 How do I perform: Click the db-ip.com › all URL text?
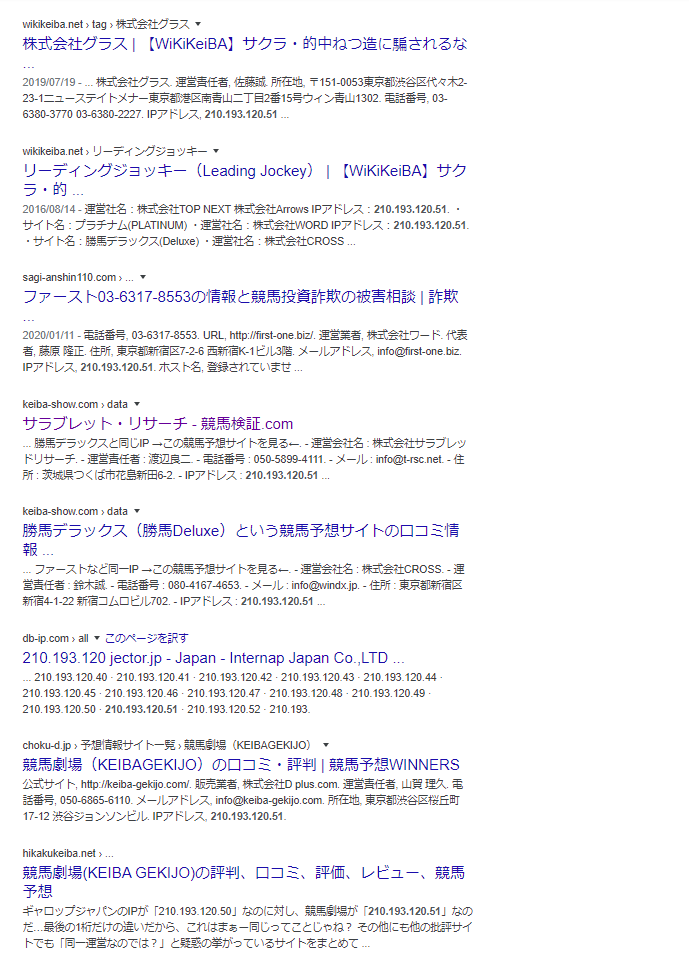[x=55, y=638]
